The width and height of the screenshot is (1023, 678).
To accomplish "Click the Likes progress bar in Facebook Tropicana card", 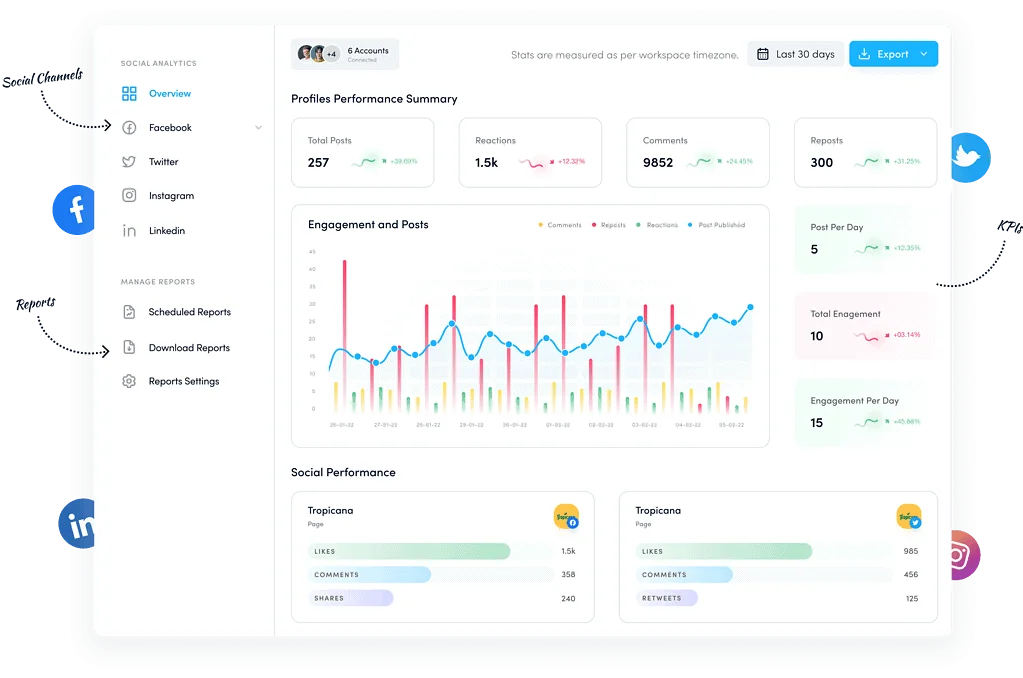I will (x=409, y=551).
